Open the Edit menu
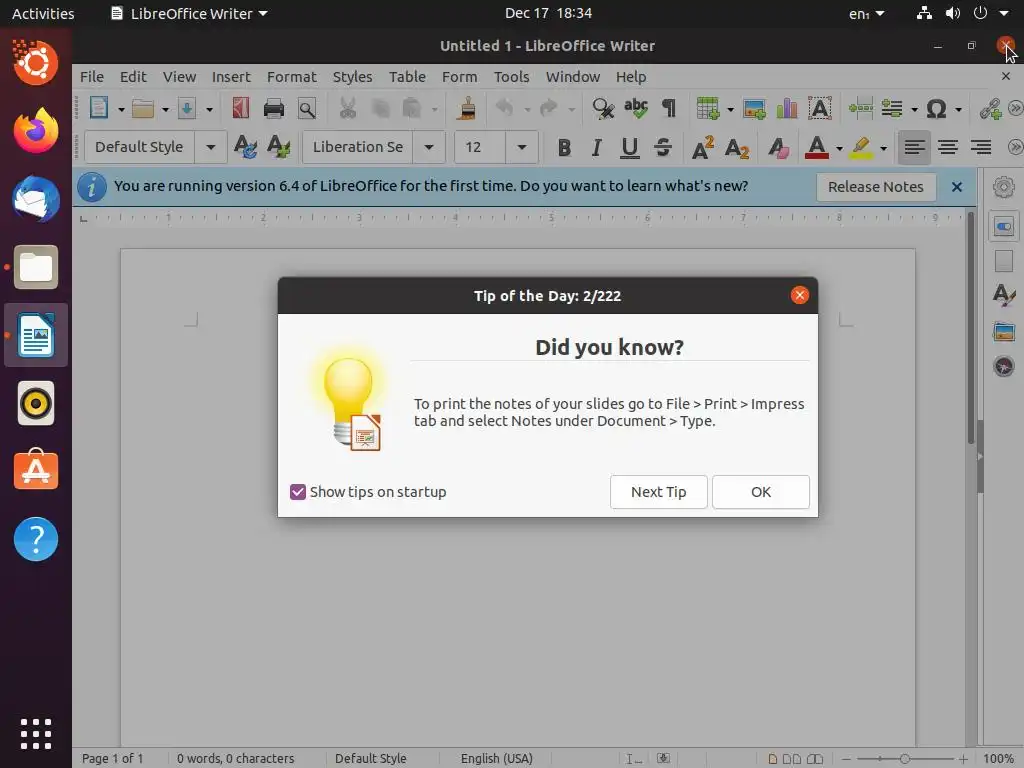This screenshot has height=768, width=1024. [x=133, y=76]
